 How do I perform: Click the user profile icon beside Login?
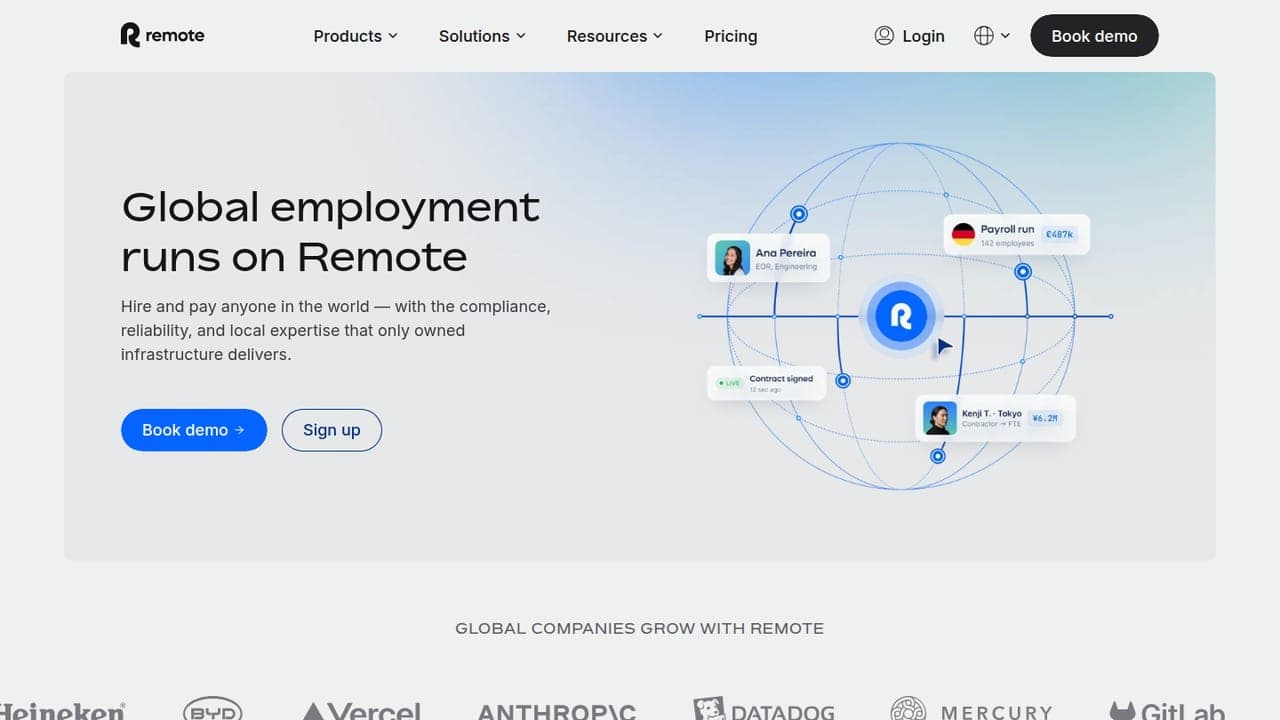pos(884,36)
